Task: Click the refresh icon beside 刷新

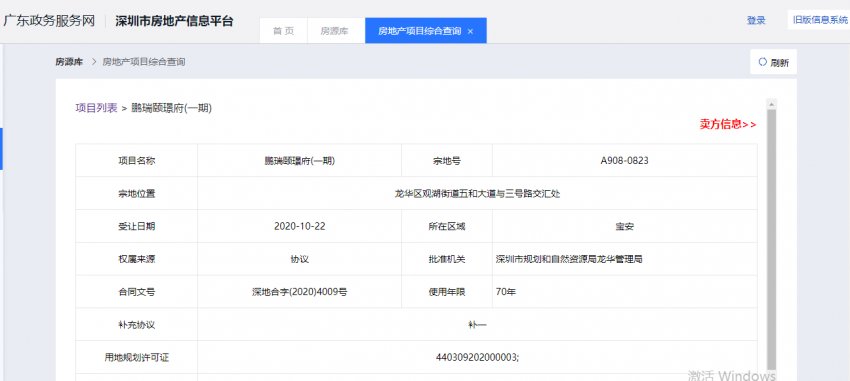Action: (x=763, y=62)
